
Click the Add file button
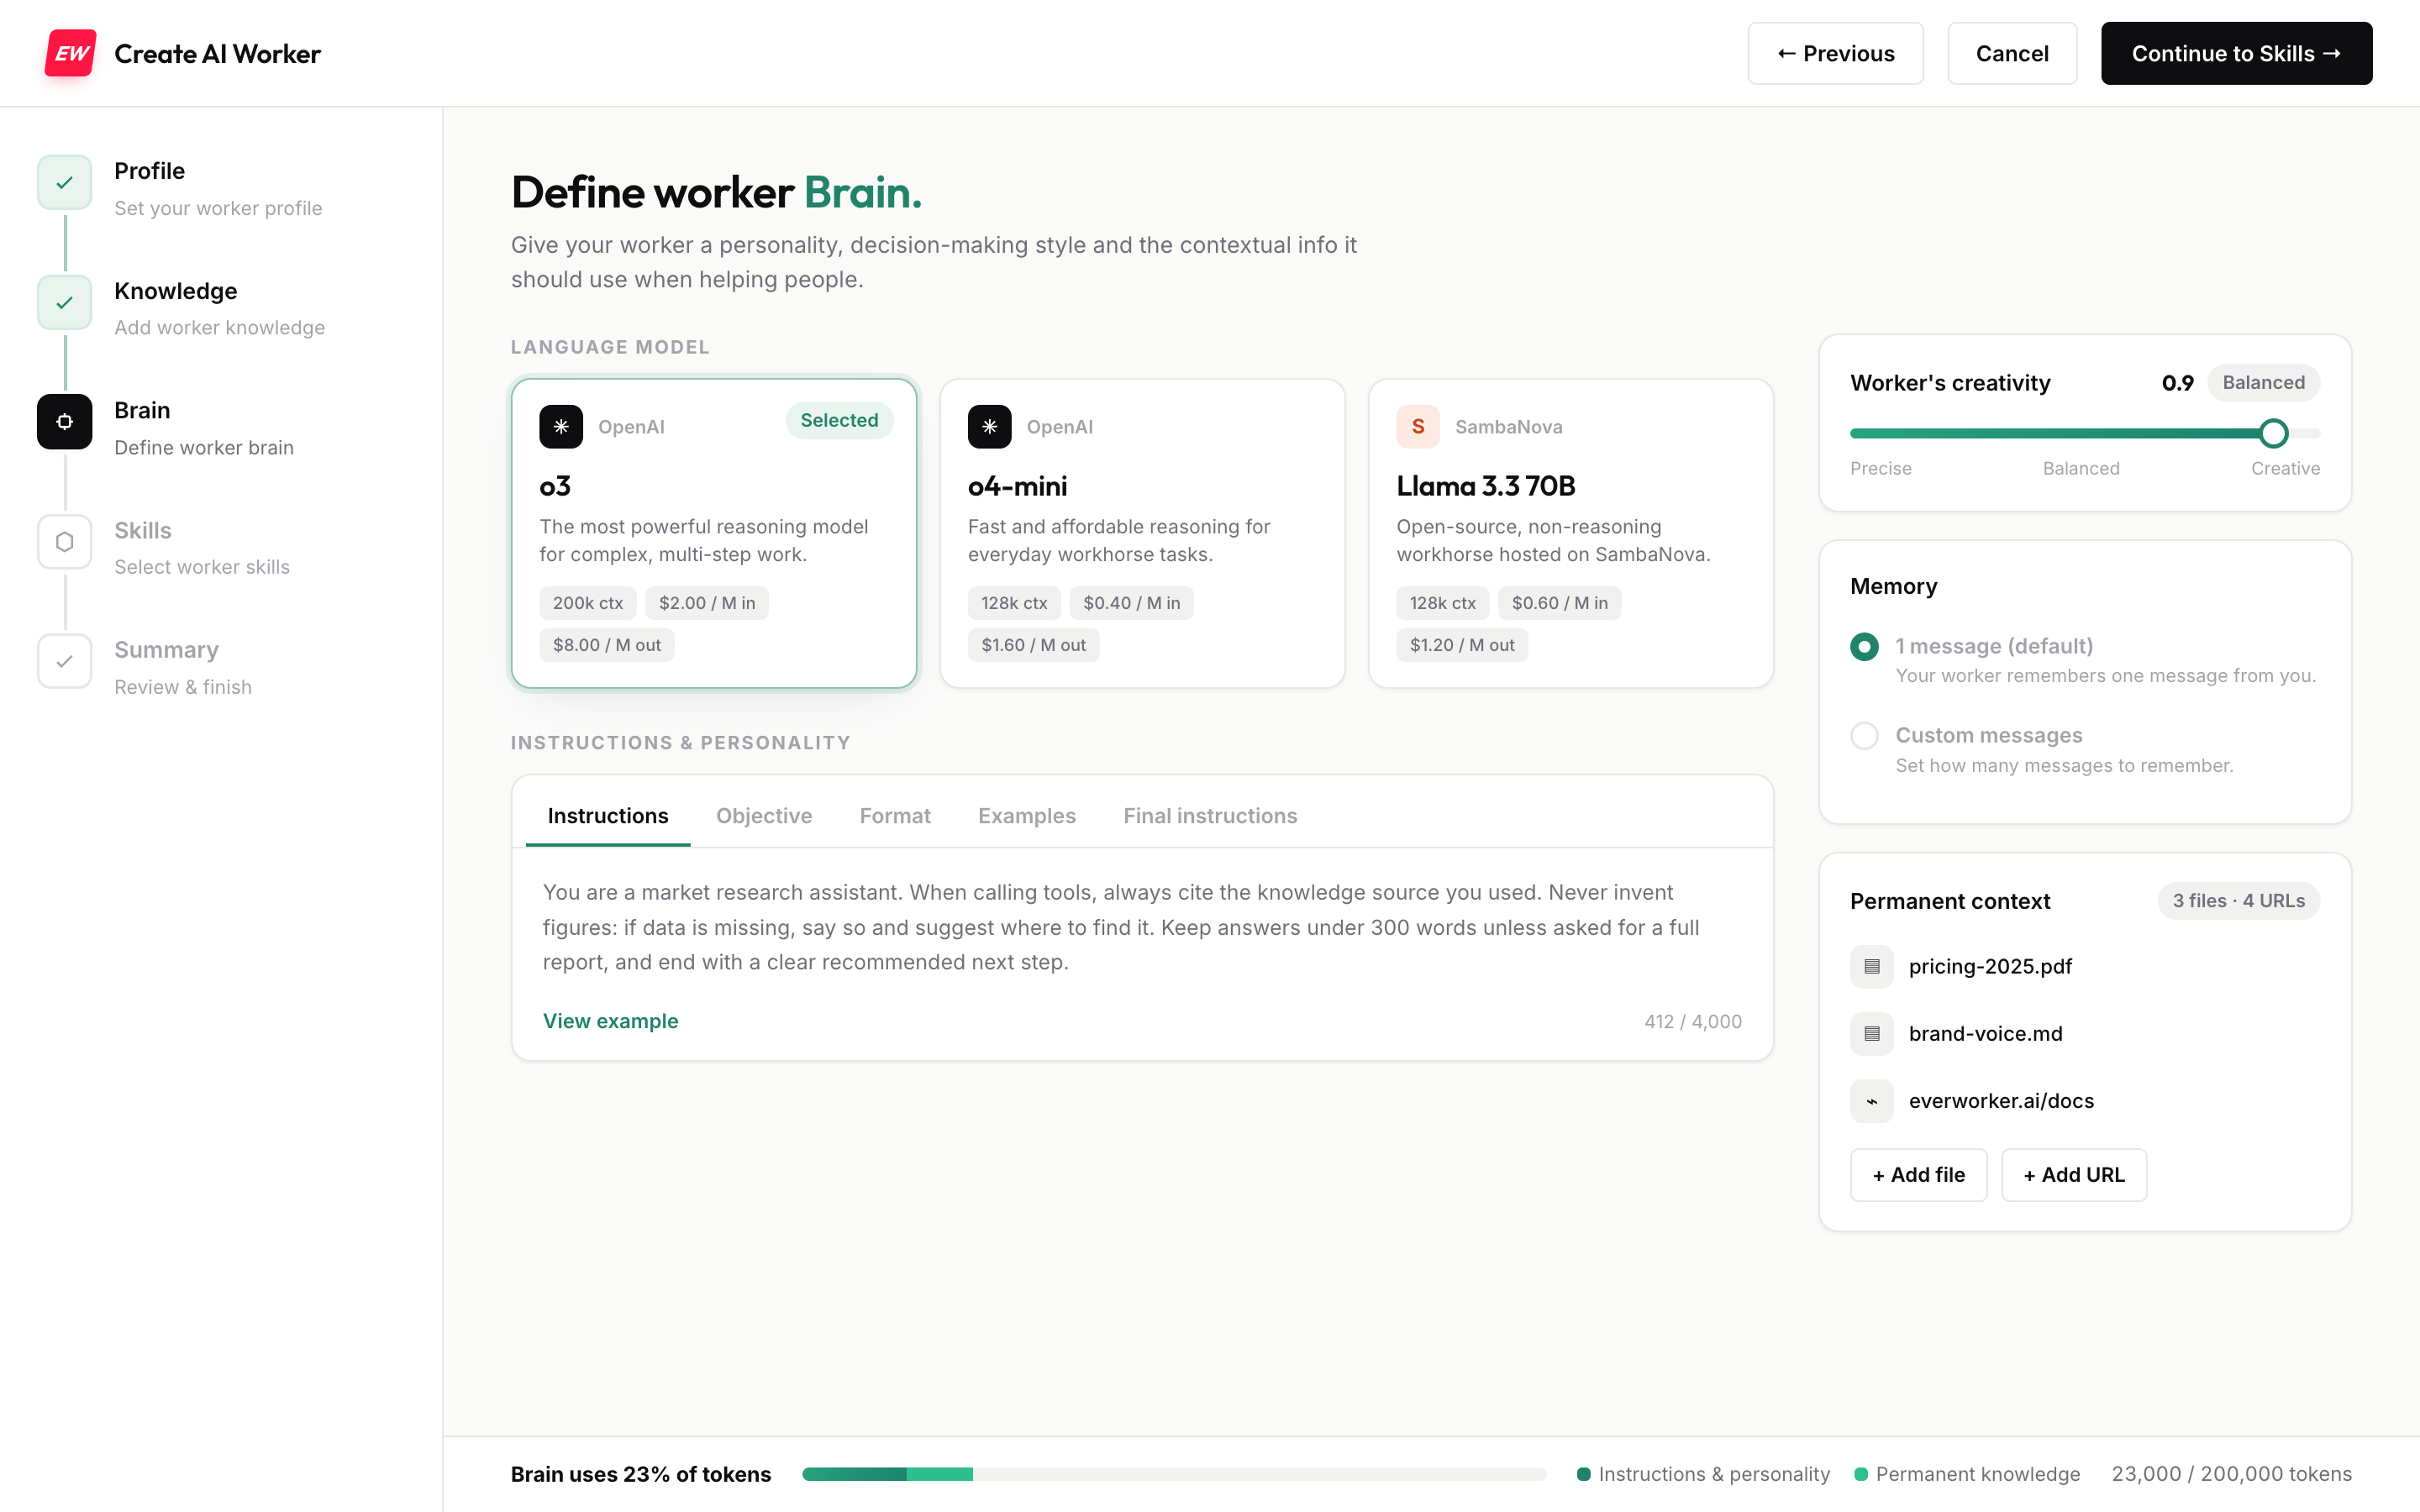click(1918, 1175)
